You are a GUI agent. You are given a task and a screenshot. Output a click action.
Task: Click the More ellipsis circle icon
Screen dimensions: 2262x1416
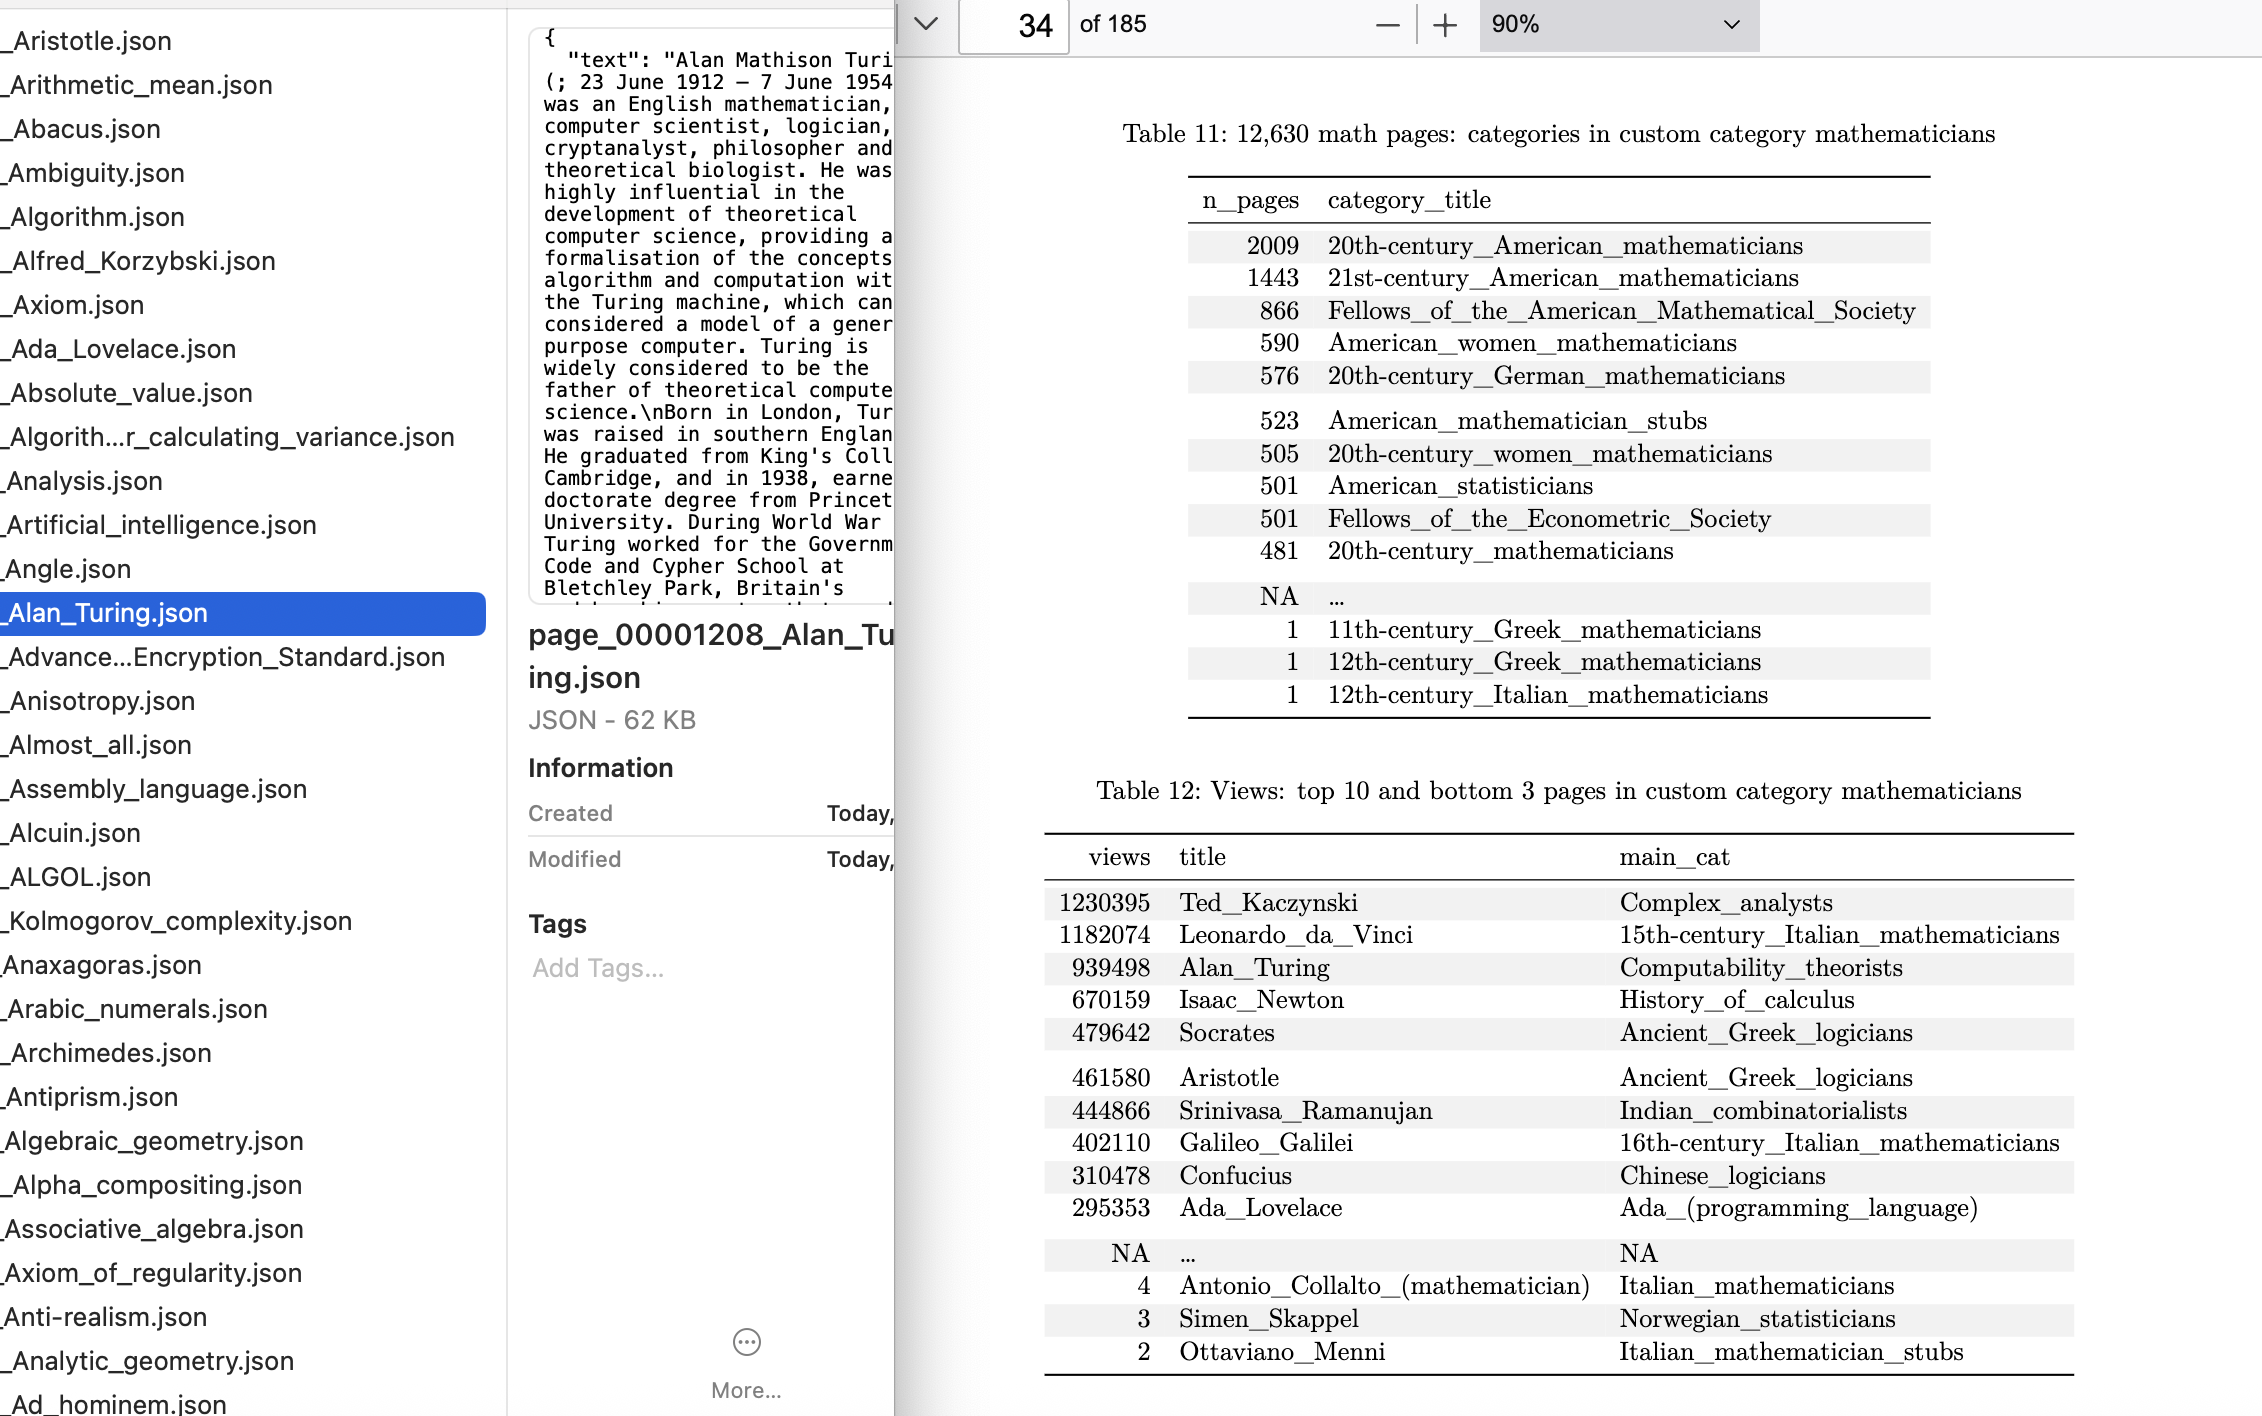(x=746, y=1342)
